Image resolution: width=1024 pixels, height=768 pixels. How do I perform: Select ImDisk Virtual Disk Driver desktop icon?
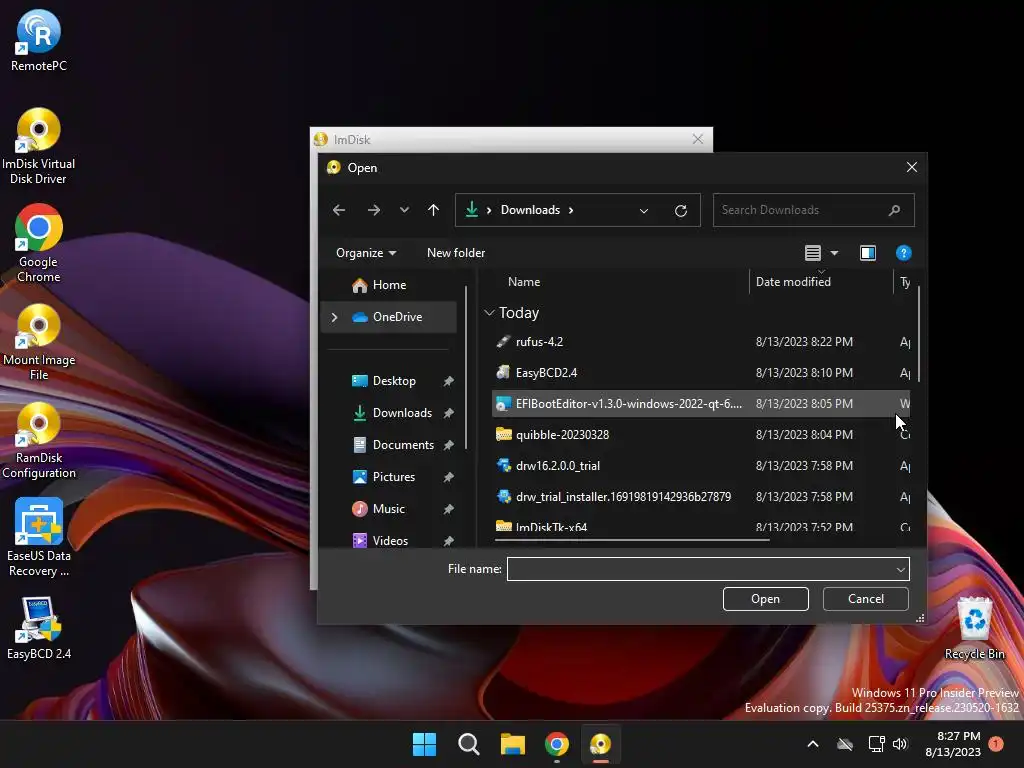tap(39, 146)
